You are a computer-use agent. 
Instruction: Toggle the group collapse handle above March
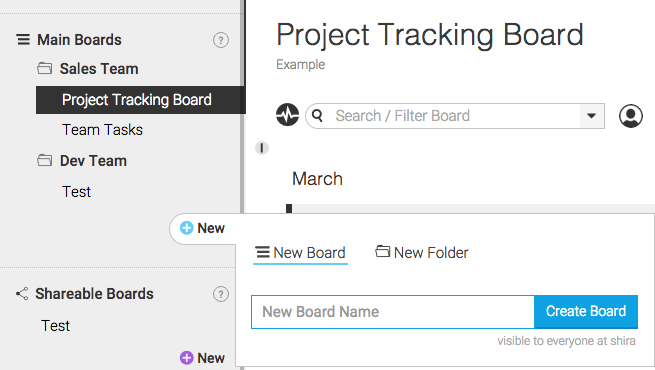(262, 148)
